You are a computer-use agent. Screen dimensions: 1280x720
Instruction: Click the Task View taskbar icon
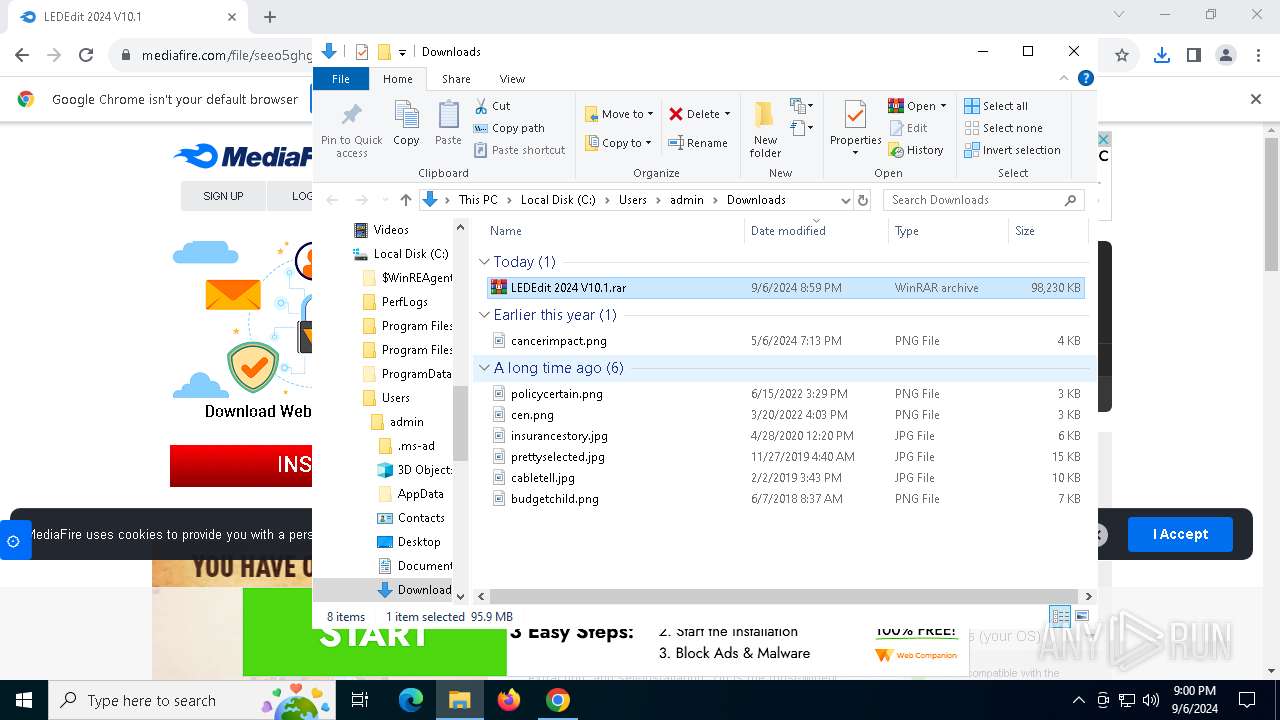click(361, 700)
